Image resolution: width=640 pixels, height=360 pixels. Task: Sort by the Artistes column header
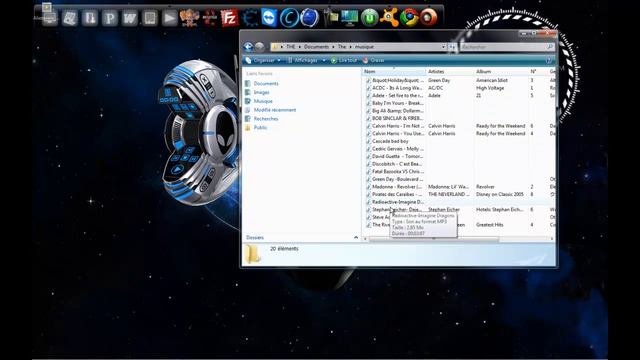pos(450,71)
